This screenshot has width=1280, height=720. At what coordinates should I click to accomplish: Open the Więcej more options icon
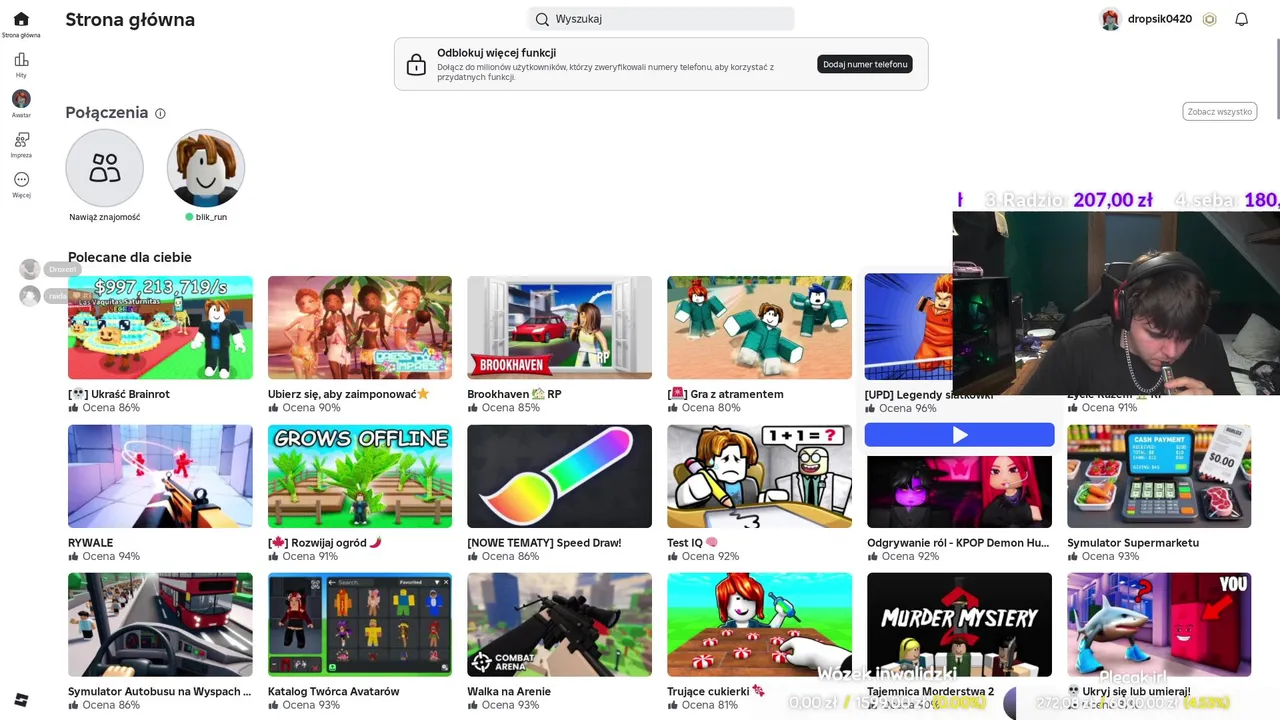click(21, 180)
